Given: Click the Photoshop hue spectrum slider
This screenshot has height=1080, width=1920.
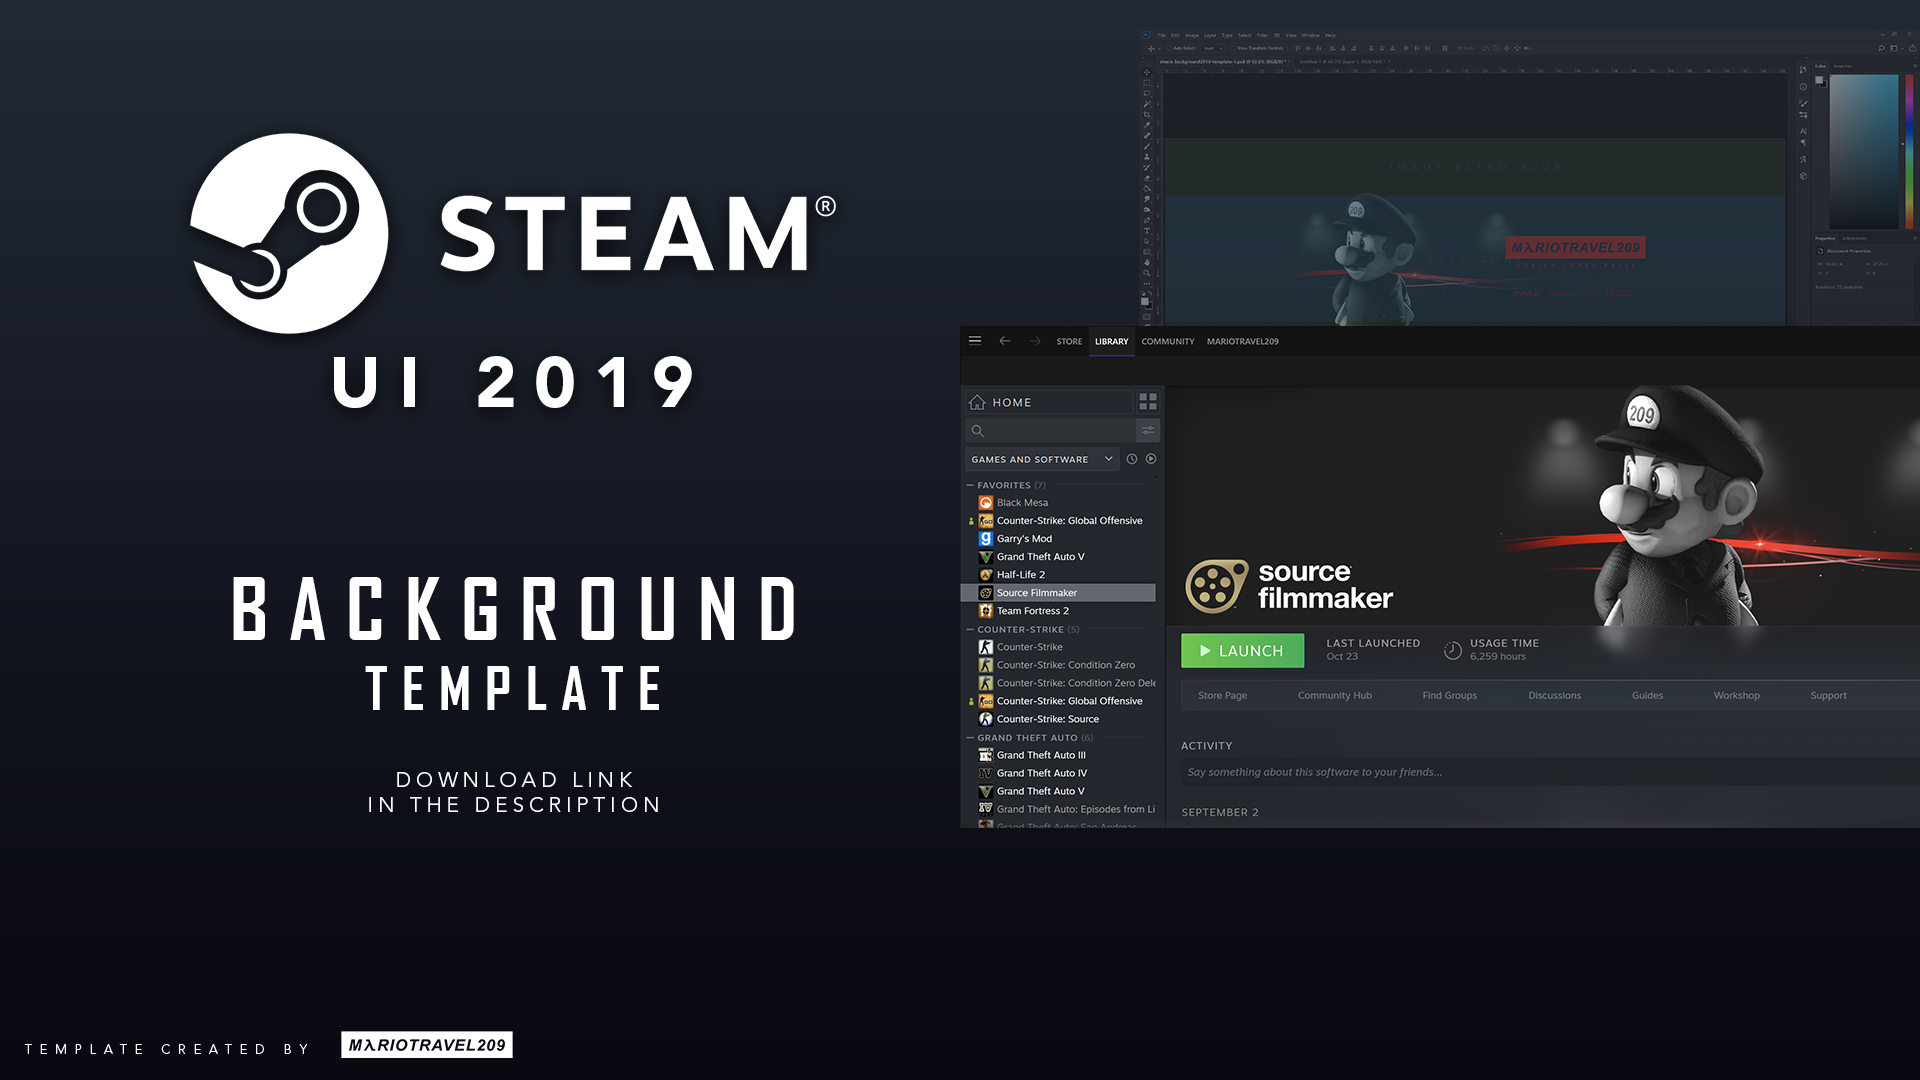Looking at the screenshot, I should point(1909,151).
